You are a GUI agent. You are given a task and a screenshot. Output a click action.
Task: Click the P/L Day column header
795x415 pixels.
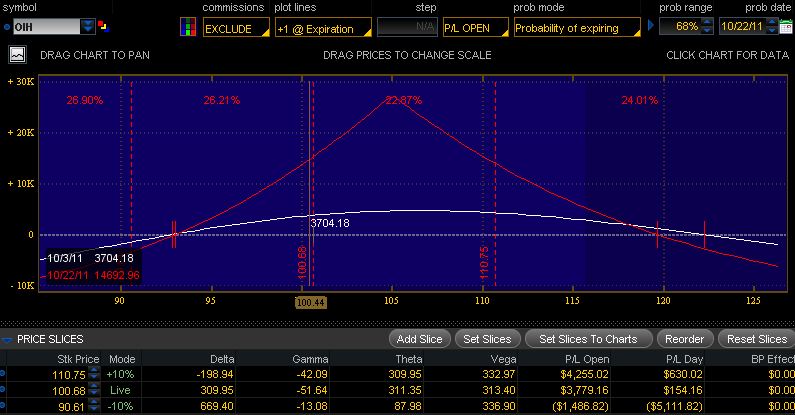(684, 359)
